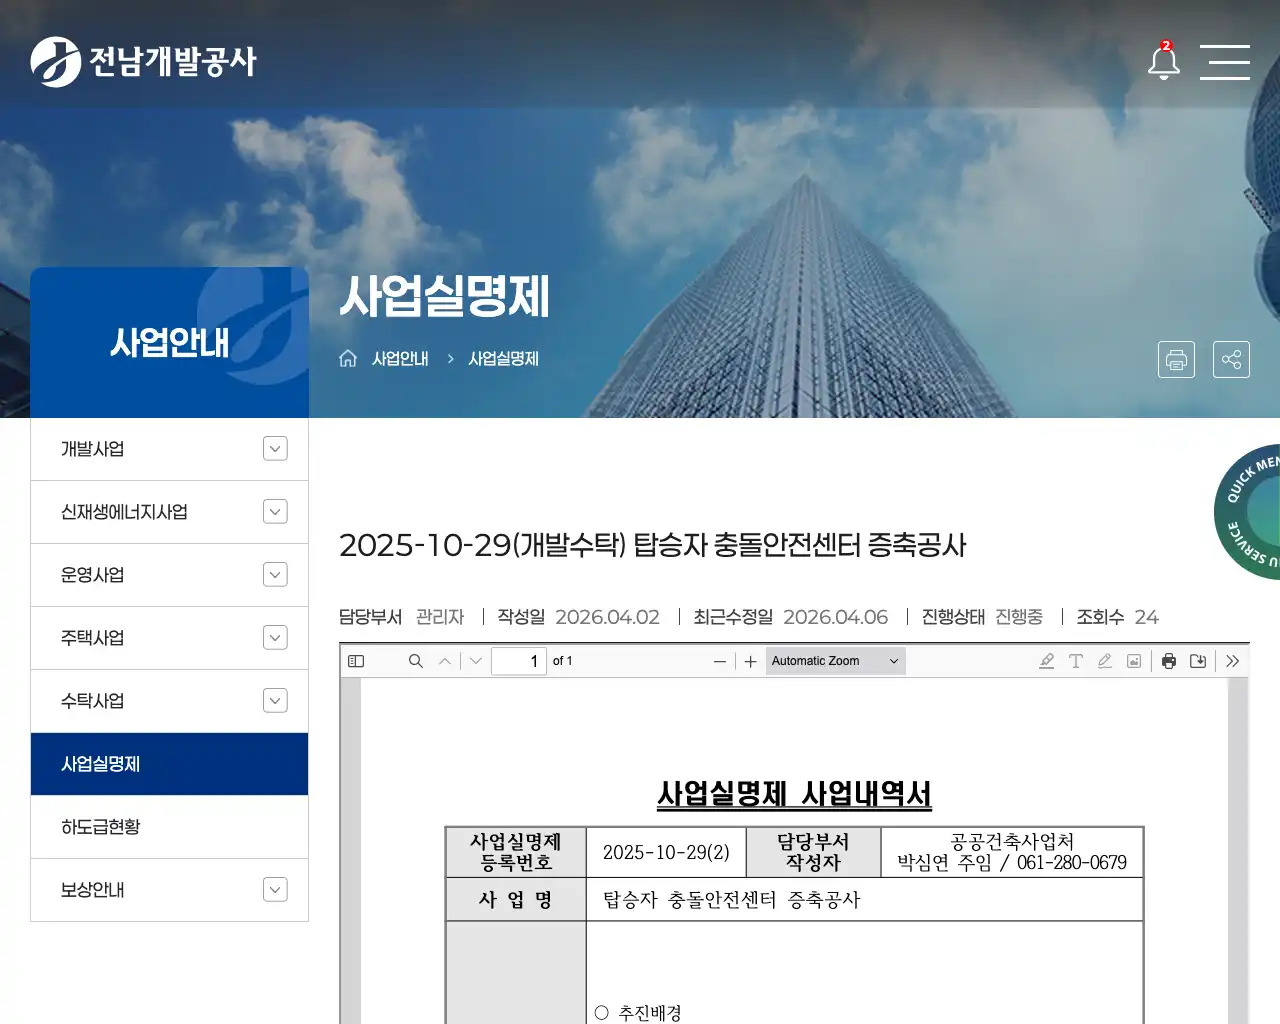This screenshot has height=1024, width=1280.
Task: Expand the 수탁사업 submenu
Action: [x=275, y=701]
